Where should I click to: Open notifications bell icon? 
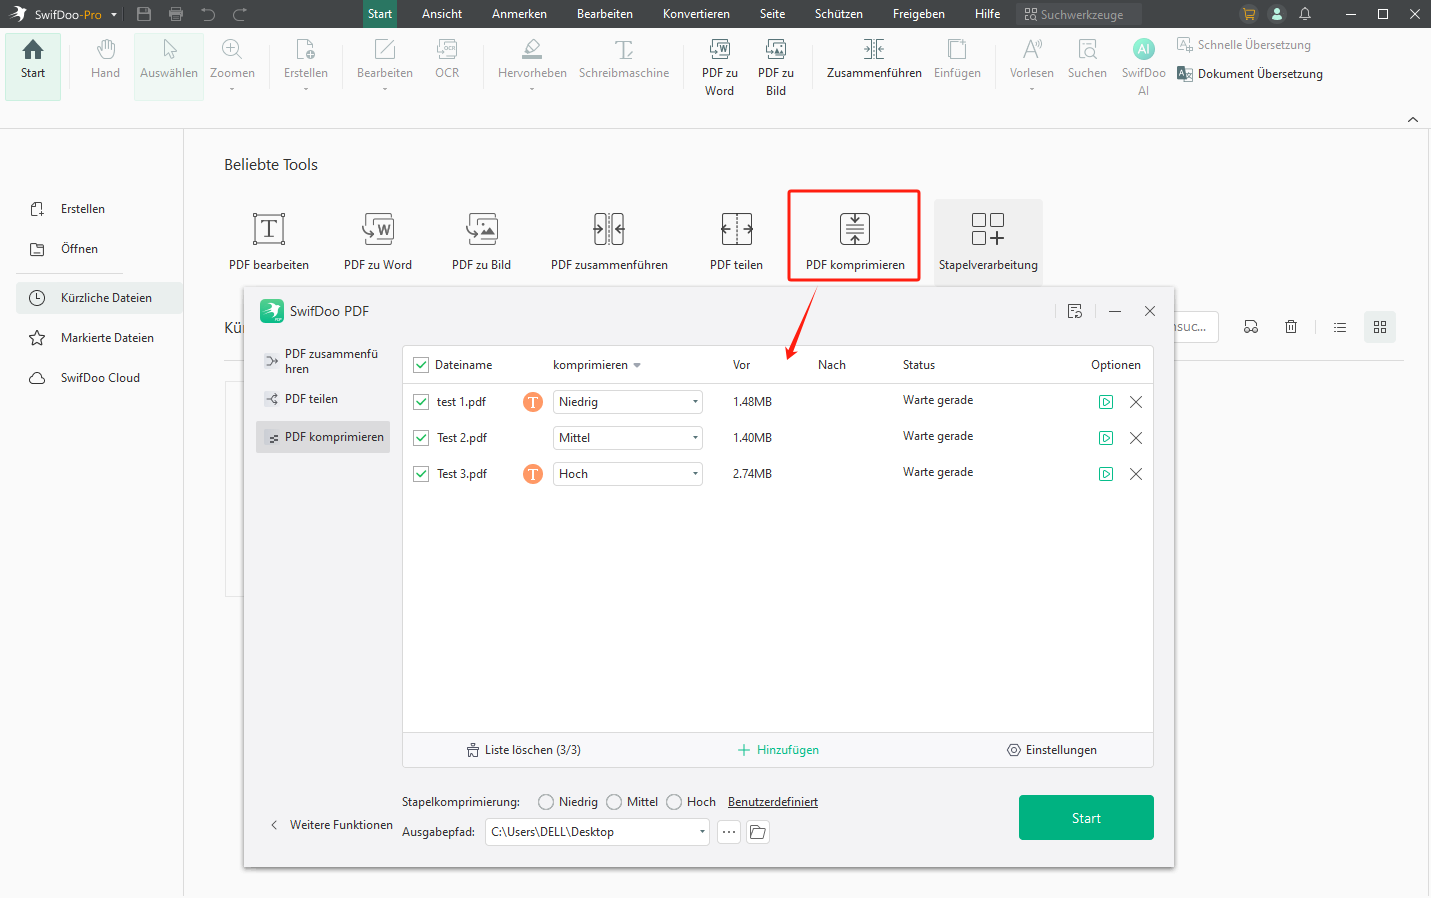[1305, 14]
